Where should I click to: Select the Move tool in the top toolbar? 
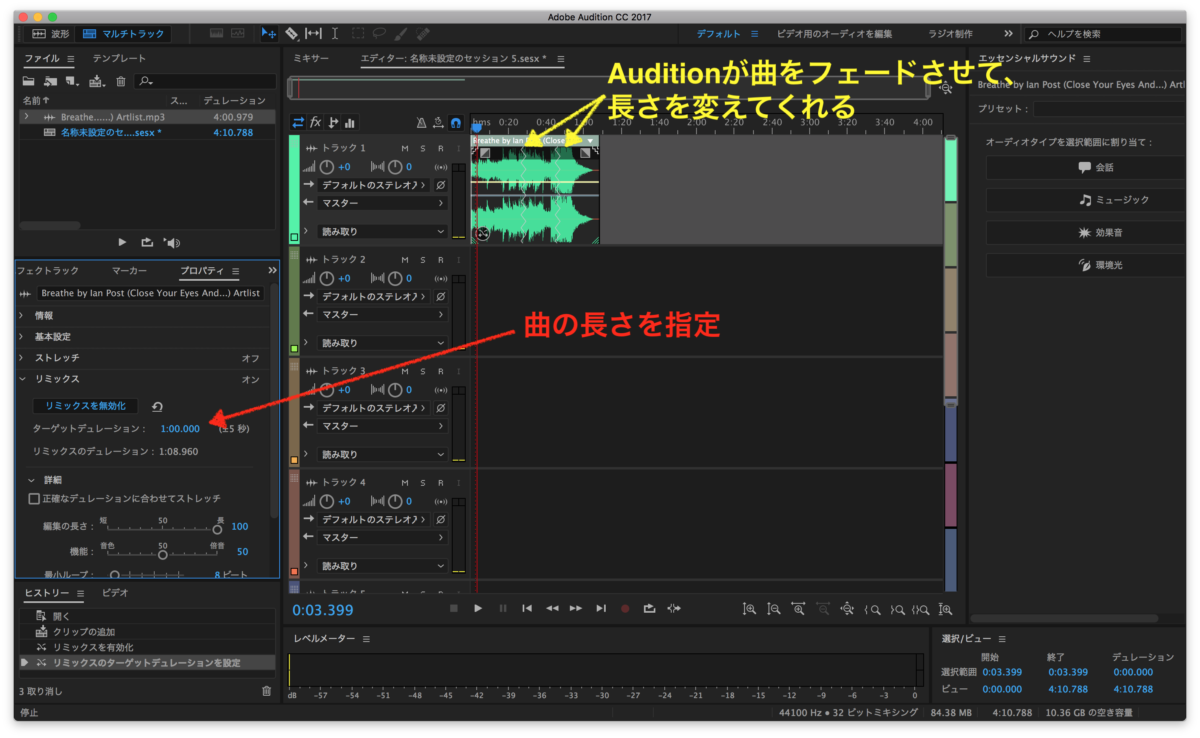click(270, 34)
